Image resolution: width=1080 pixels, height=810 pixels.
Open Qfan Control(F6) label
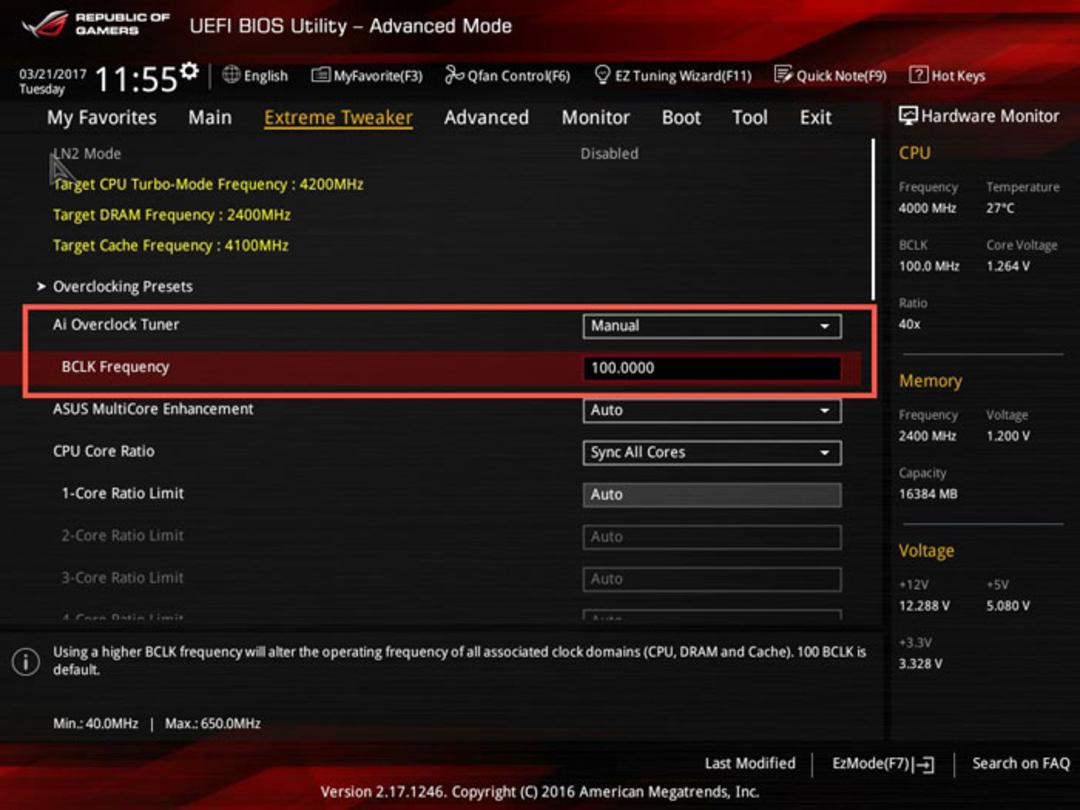click(519, 76)
